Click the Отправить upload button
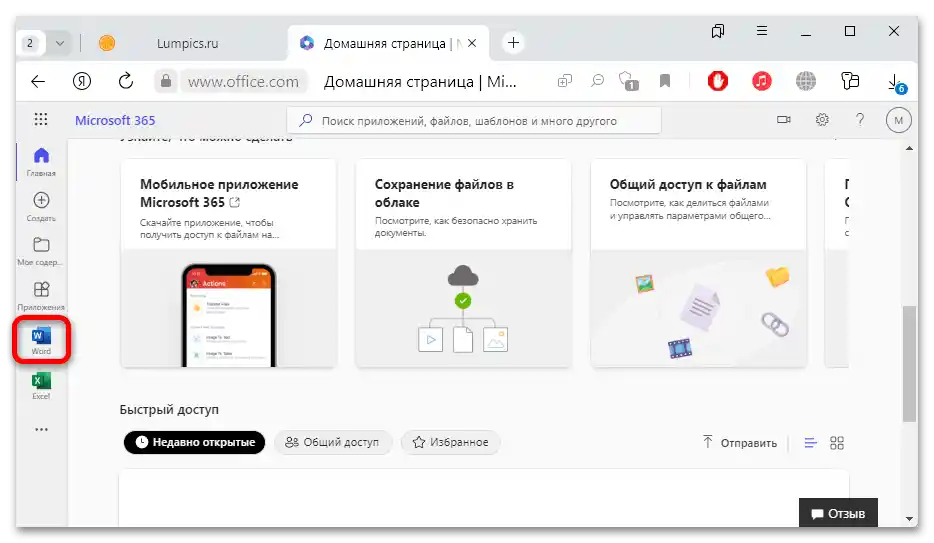Viewport: 934px width, 543px height. 739,442
